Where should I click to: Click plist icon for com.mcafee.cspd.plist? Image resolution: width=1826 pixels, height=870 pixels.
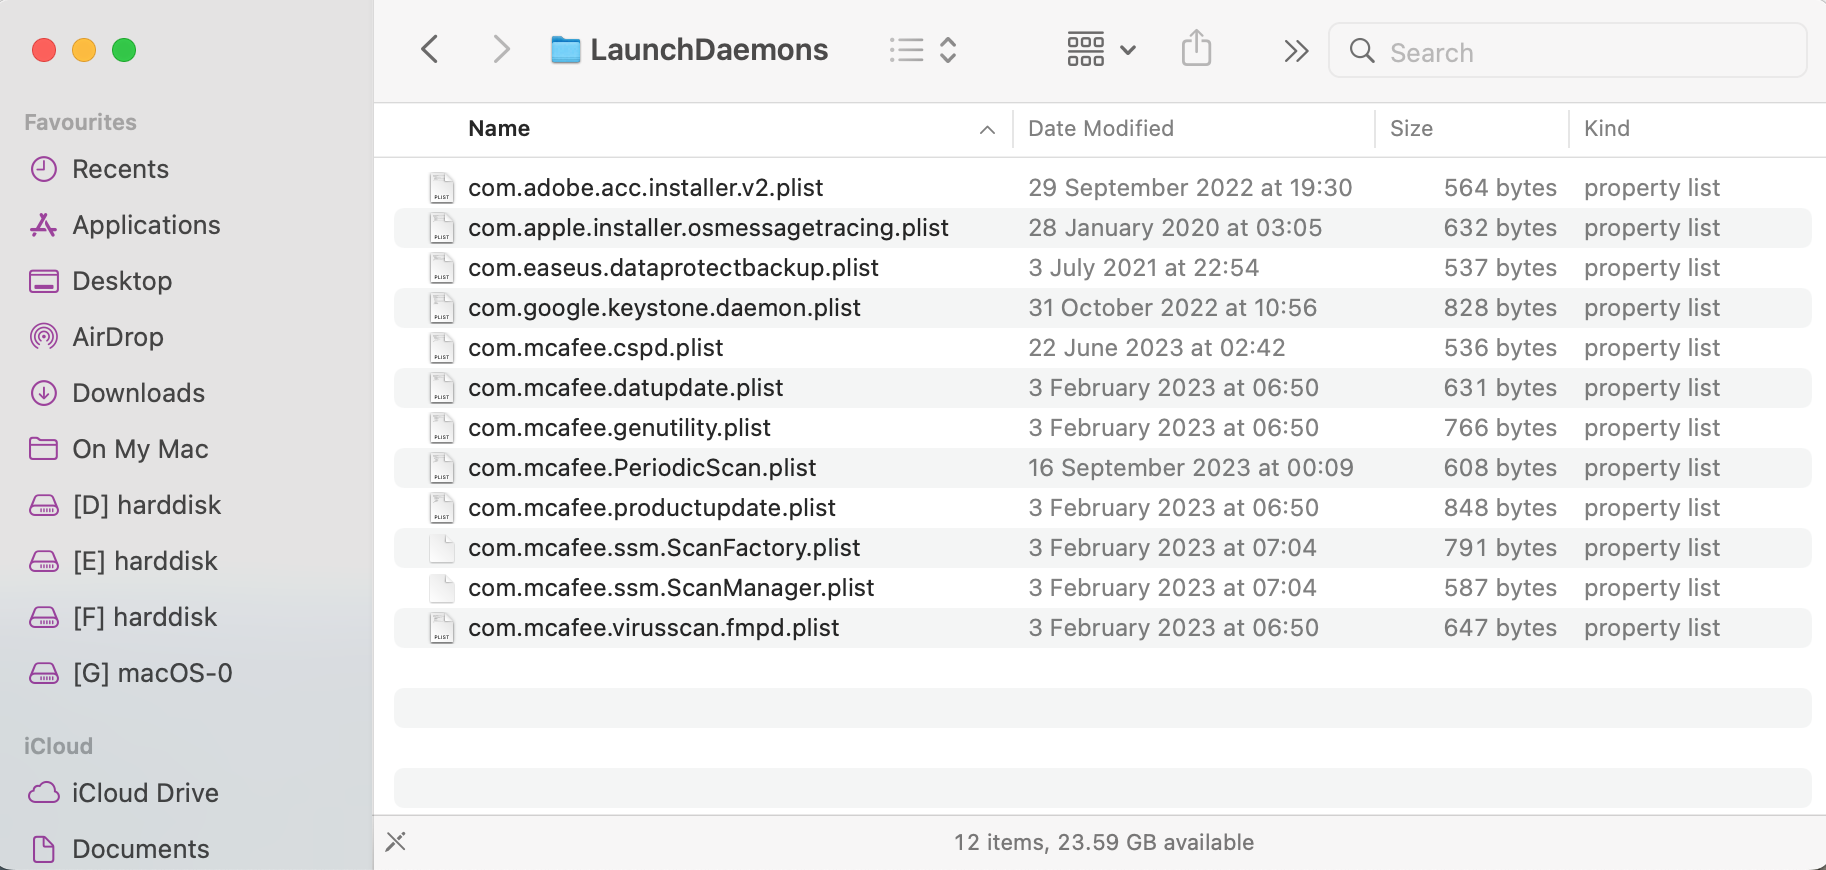[x=441, y=348]
